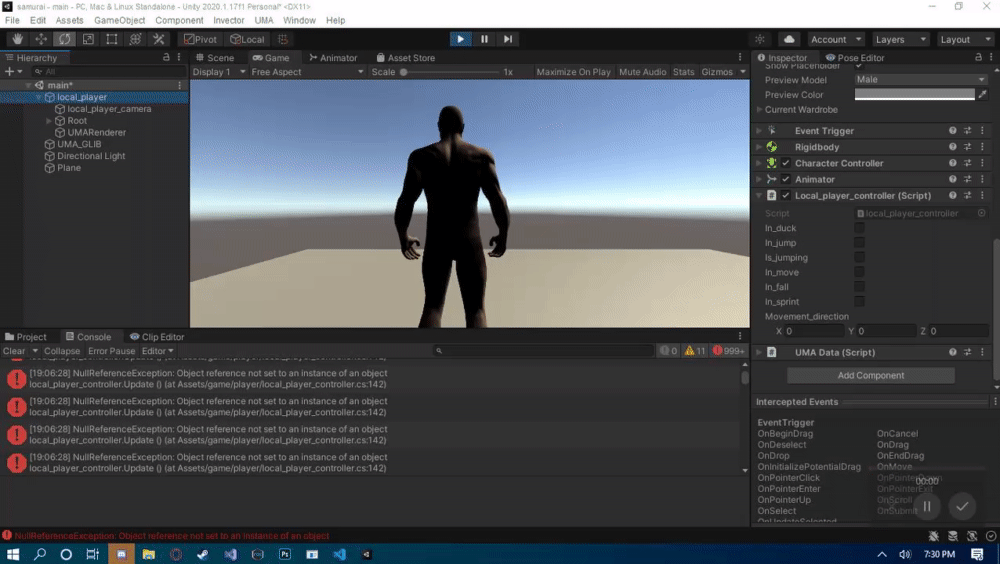Screen dimensions: 1000x564
Task: Toggle Maximize On Play
Action: click(573, 72)
